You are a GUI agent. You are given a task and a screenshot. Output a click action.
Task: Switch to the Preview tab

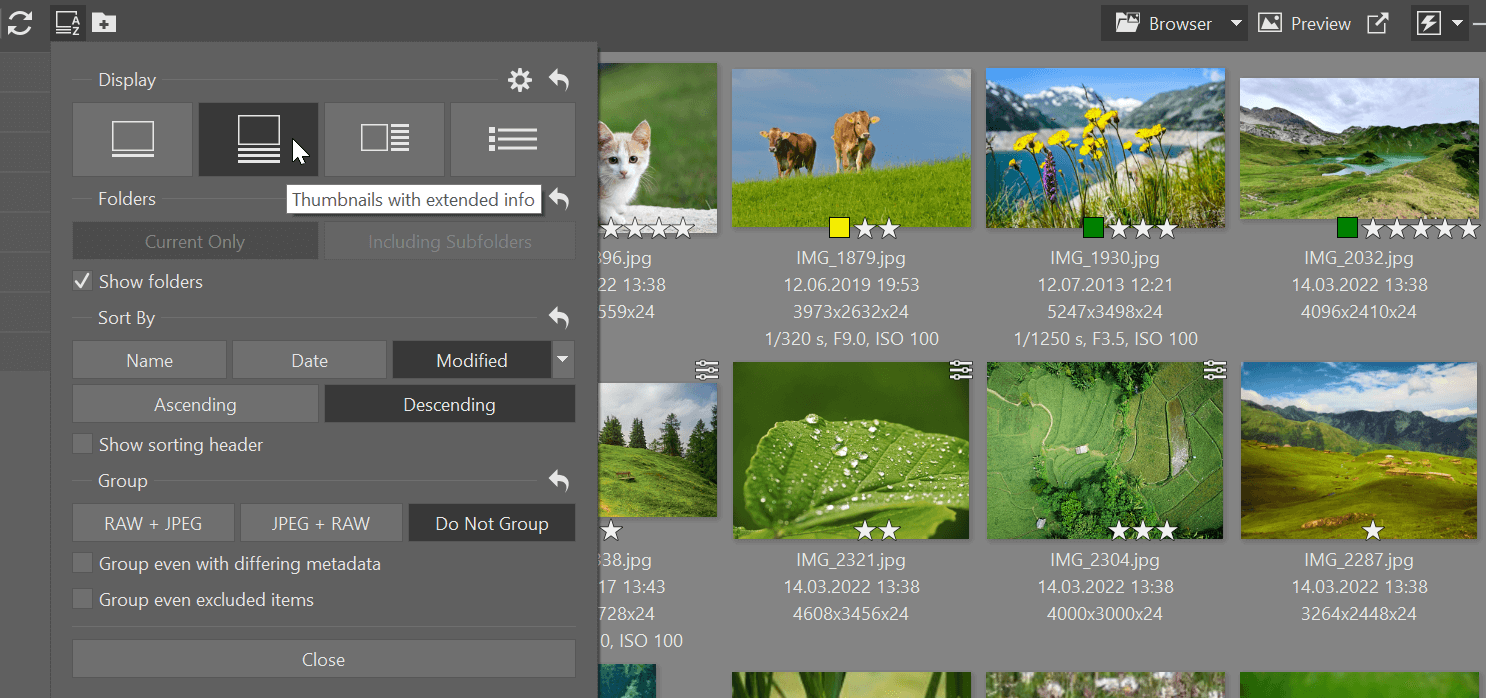tap(1305, 23)
